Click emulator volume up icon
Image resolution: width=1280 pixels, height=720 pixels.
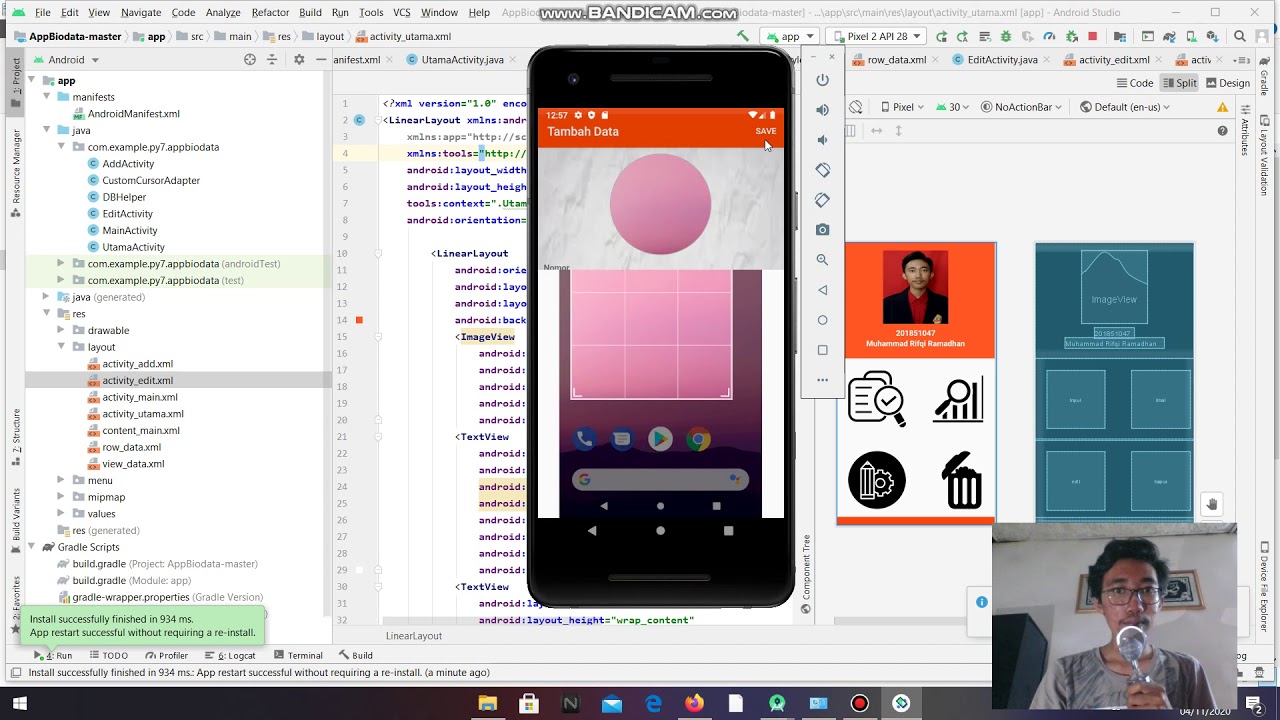(x=822, y=110)
